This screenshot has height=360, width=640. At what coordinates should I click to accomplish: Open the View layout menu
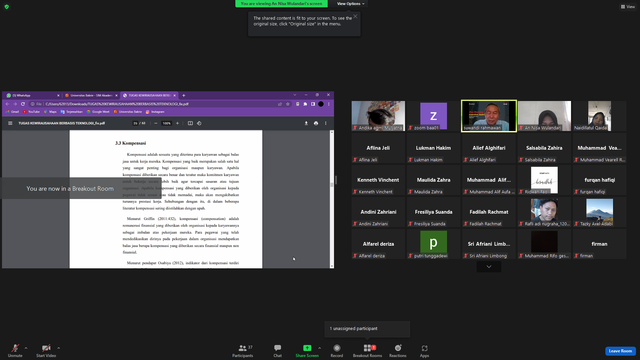628,7
